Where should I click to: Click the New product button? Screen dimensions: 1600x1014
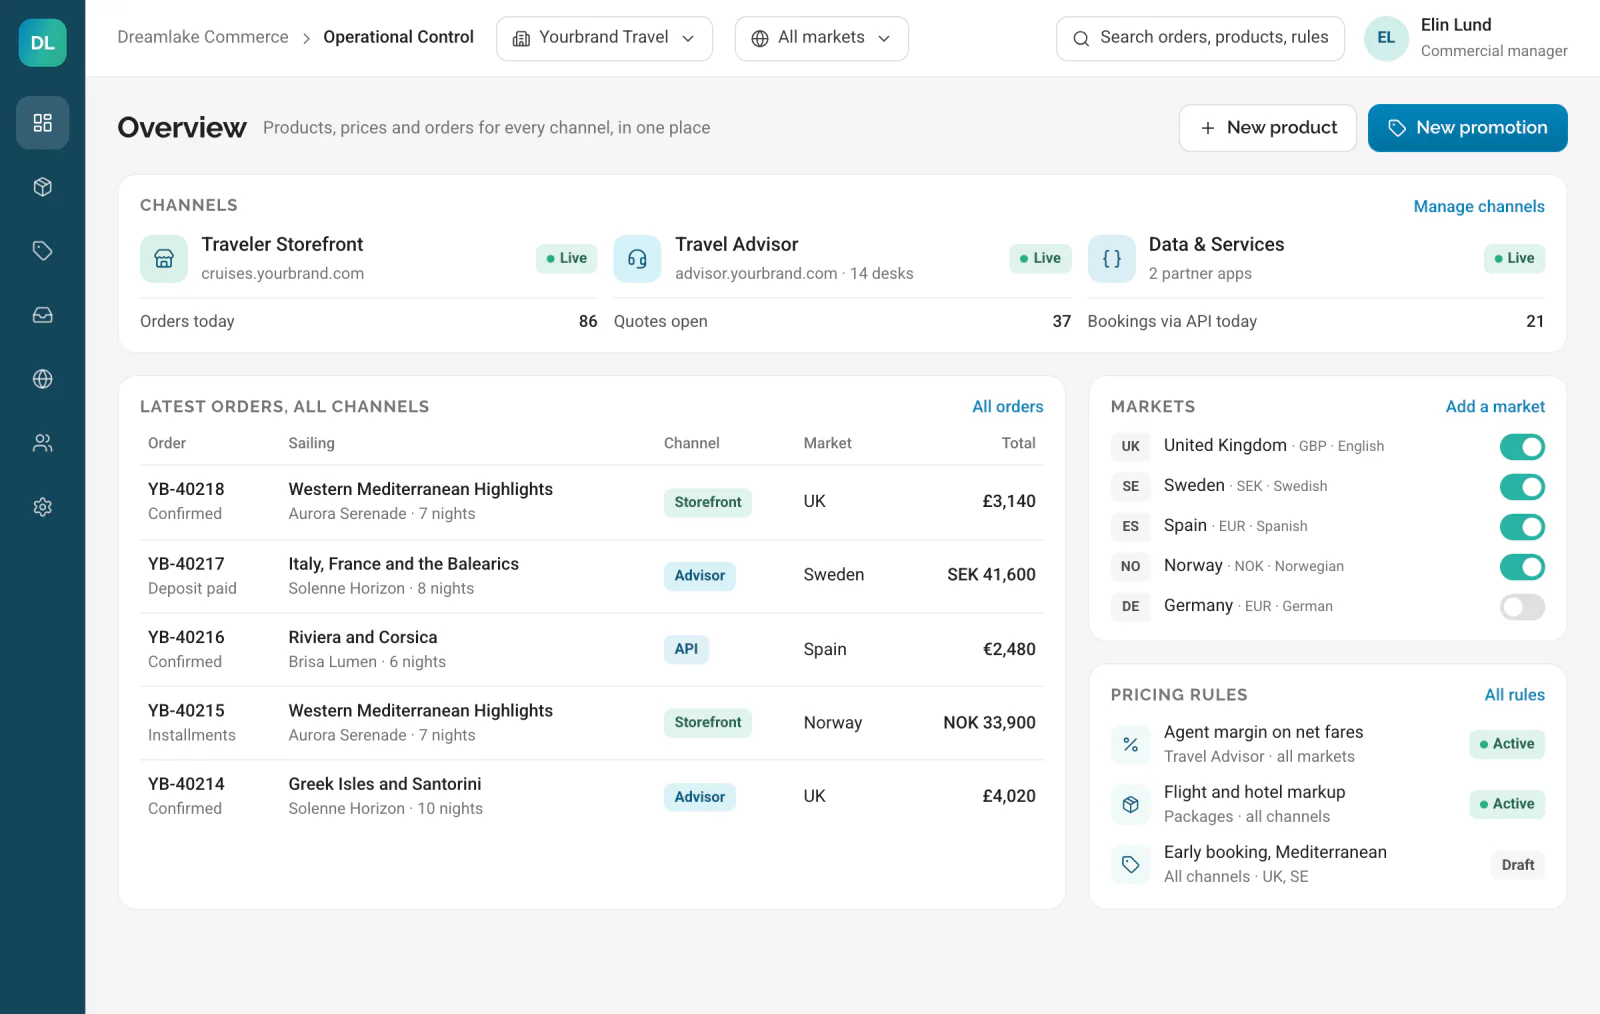pos(1267,128)
